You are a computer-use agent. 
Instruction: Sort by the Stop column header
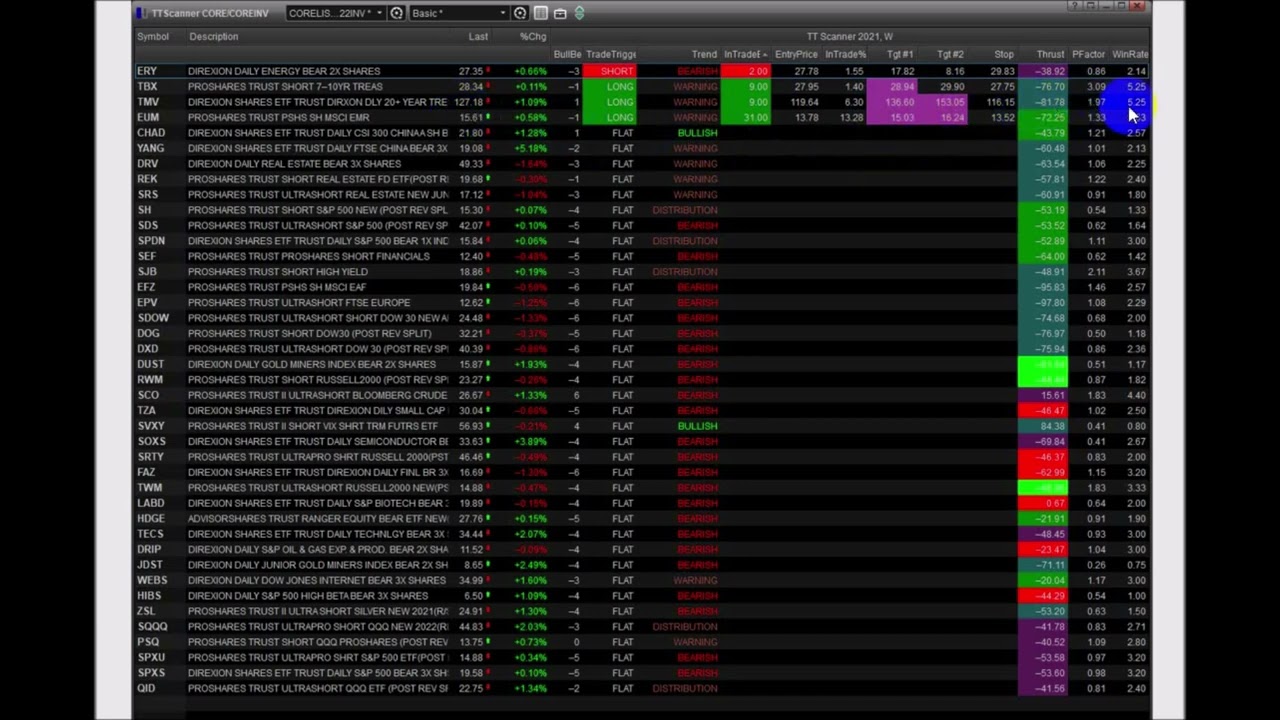pyautogui.click(x=1004, y=55)
